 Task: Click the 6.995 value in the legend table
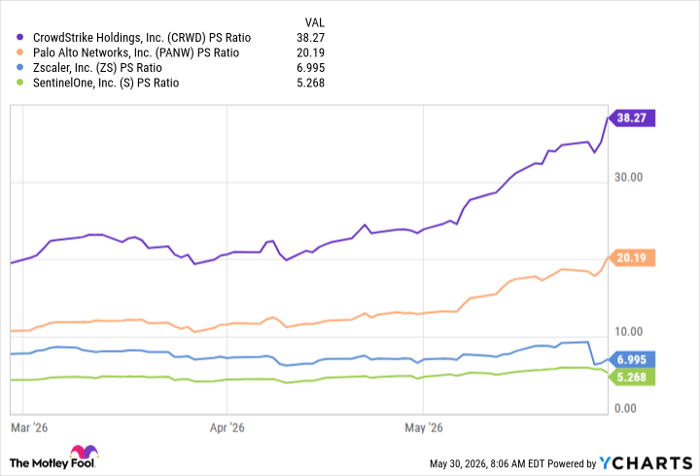pos(311,68)
